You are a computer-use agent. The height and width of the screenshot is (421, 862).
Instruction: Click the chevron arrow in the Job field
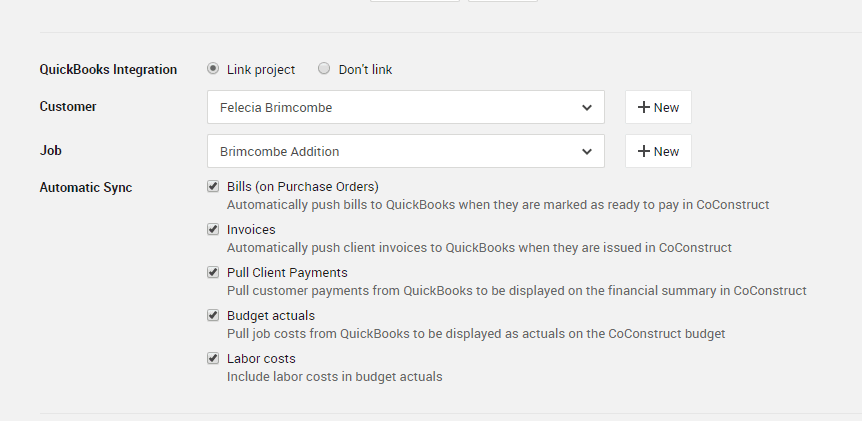(x=586, y=151)
